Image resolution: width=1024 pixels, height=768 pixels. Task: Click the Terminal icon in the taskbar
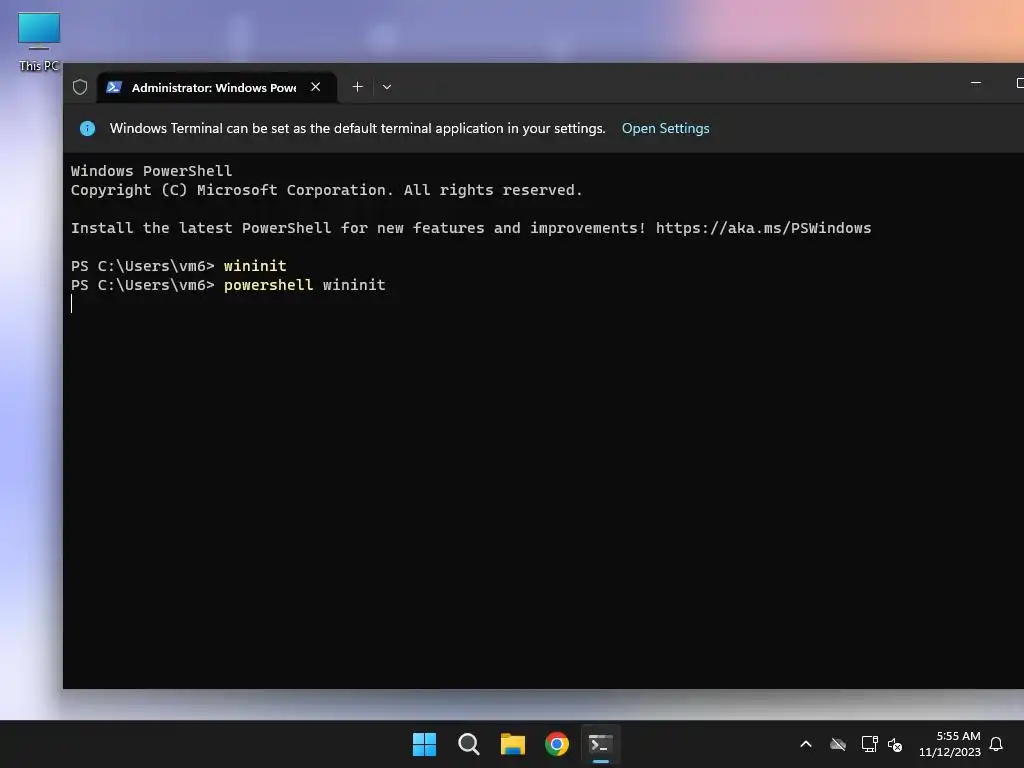coord(601,744)
